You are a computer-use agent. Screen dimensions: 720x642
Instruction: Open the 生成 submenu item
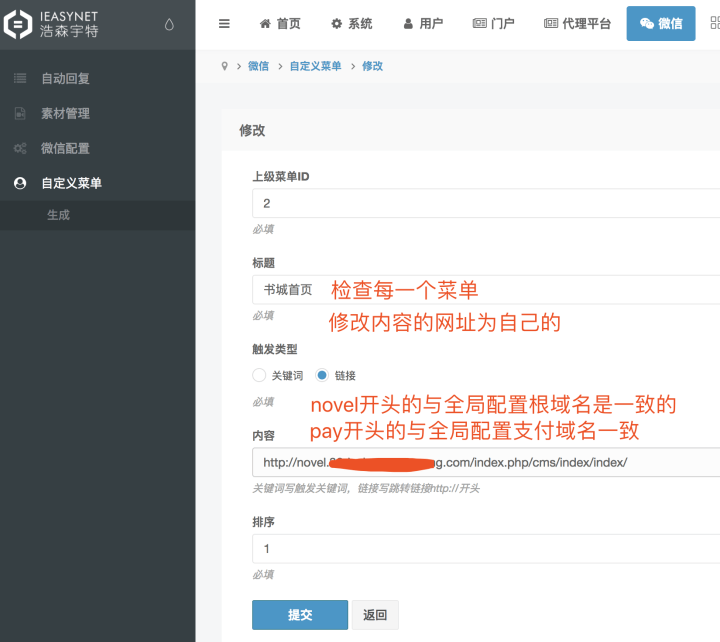click(58, 215)
